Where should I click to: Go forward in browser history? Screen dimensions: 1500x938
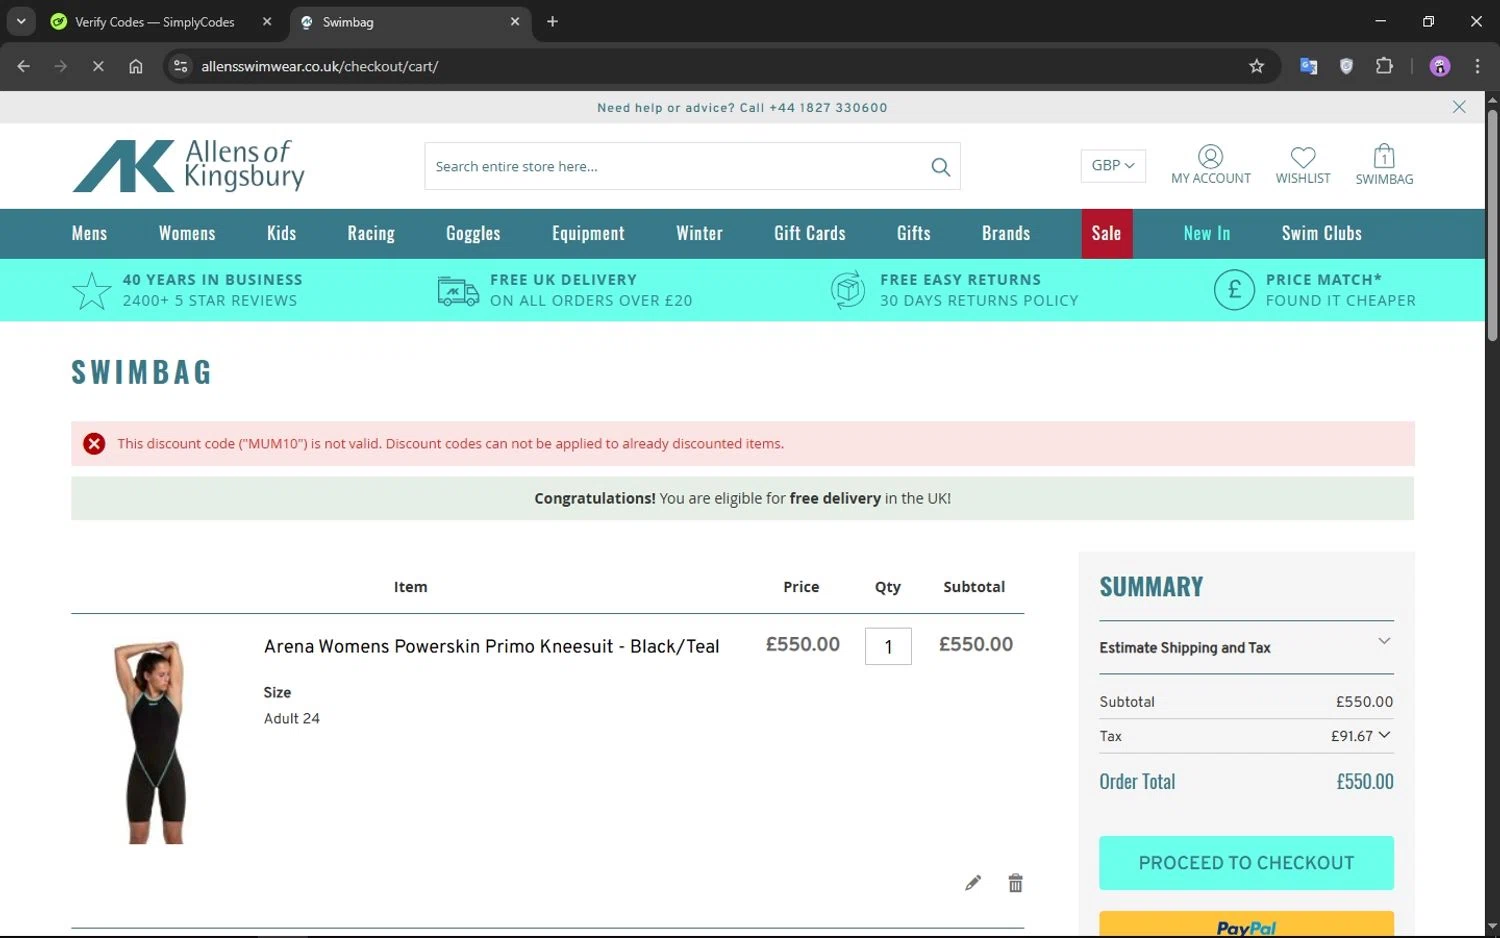click(x=61, y=66)
